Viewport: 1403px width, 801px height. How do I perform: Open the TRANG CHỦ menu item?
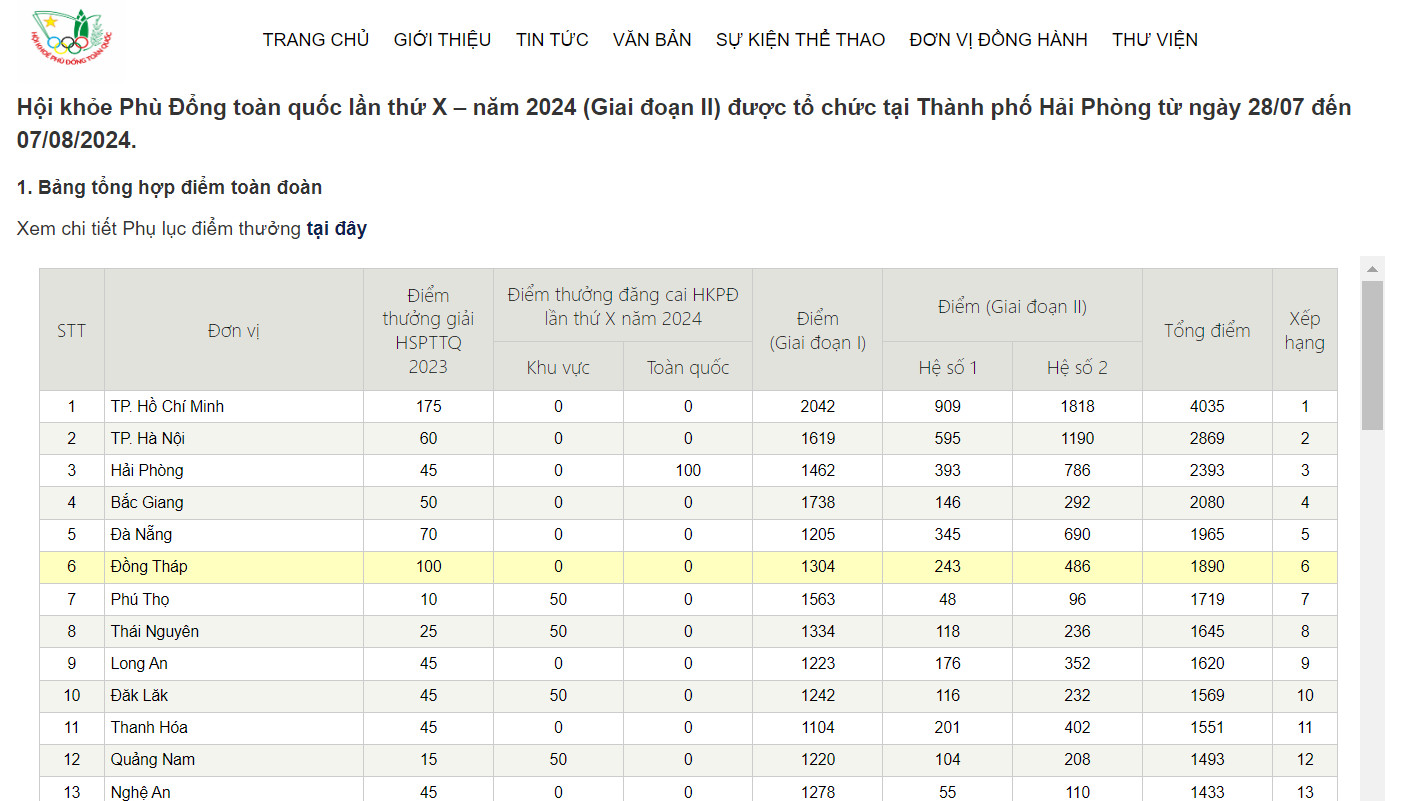[316, 40]
